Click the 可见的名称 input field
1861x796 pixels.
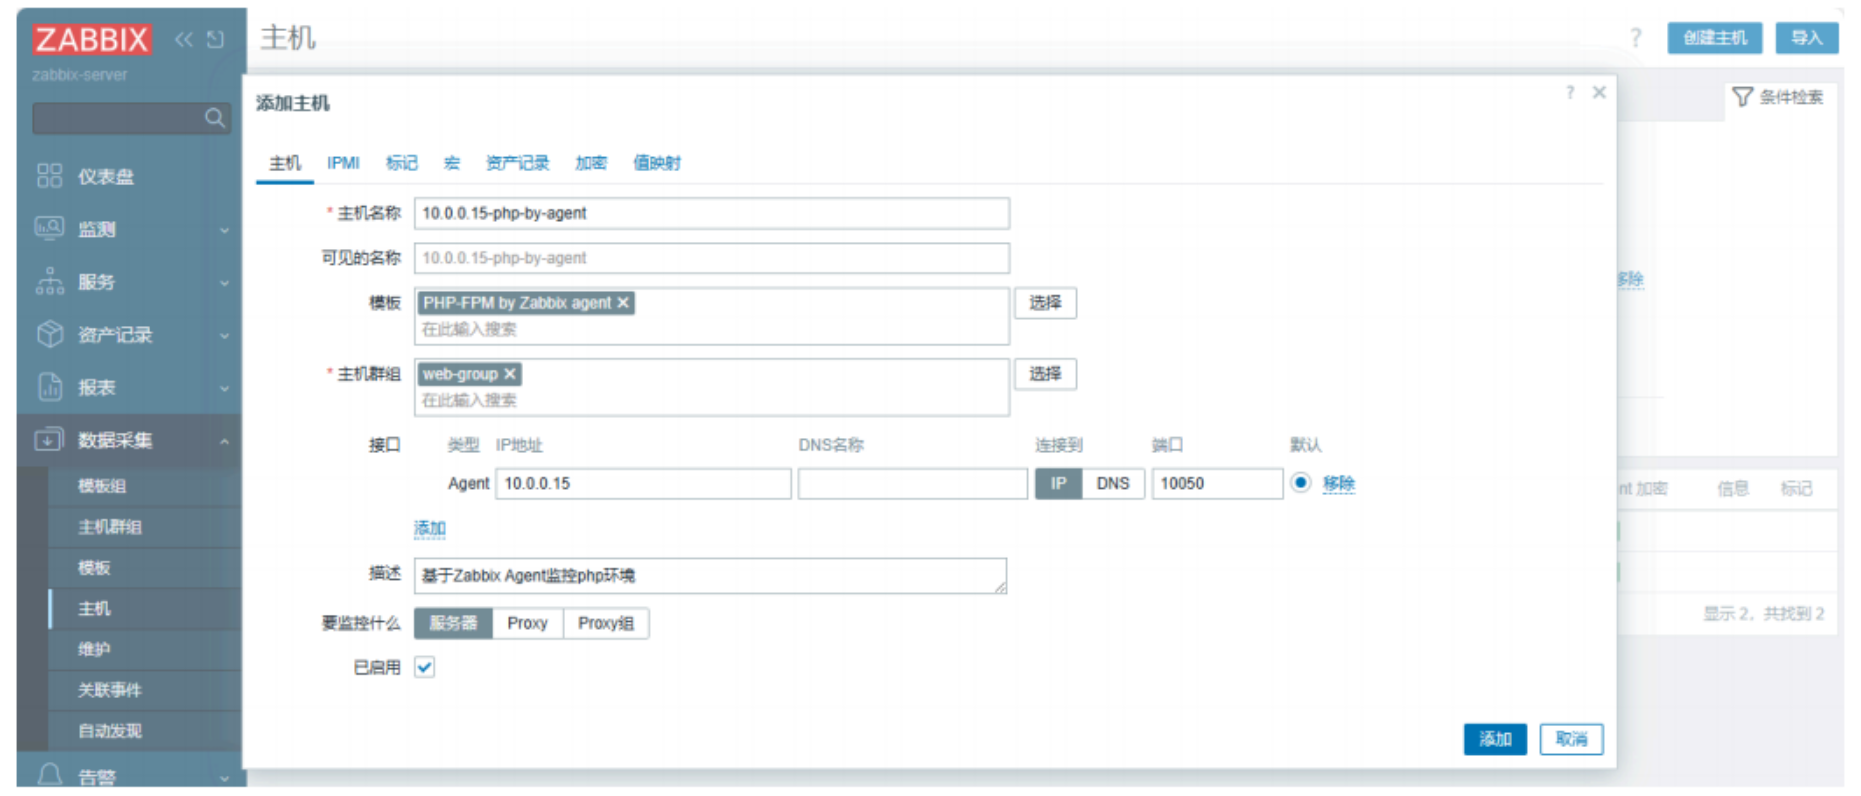(x=712, y=258)
